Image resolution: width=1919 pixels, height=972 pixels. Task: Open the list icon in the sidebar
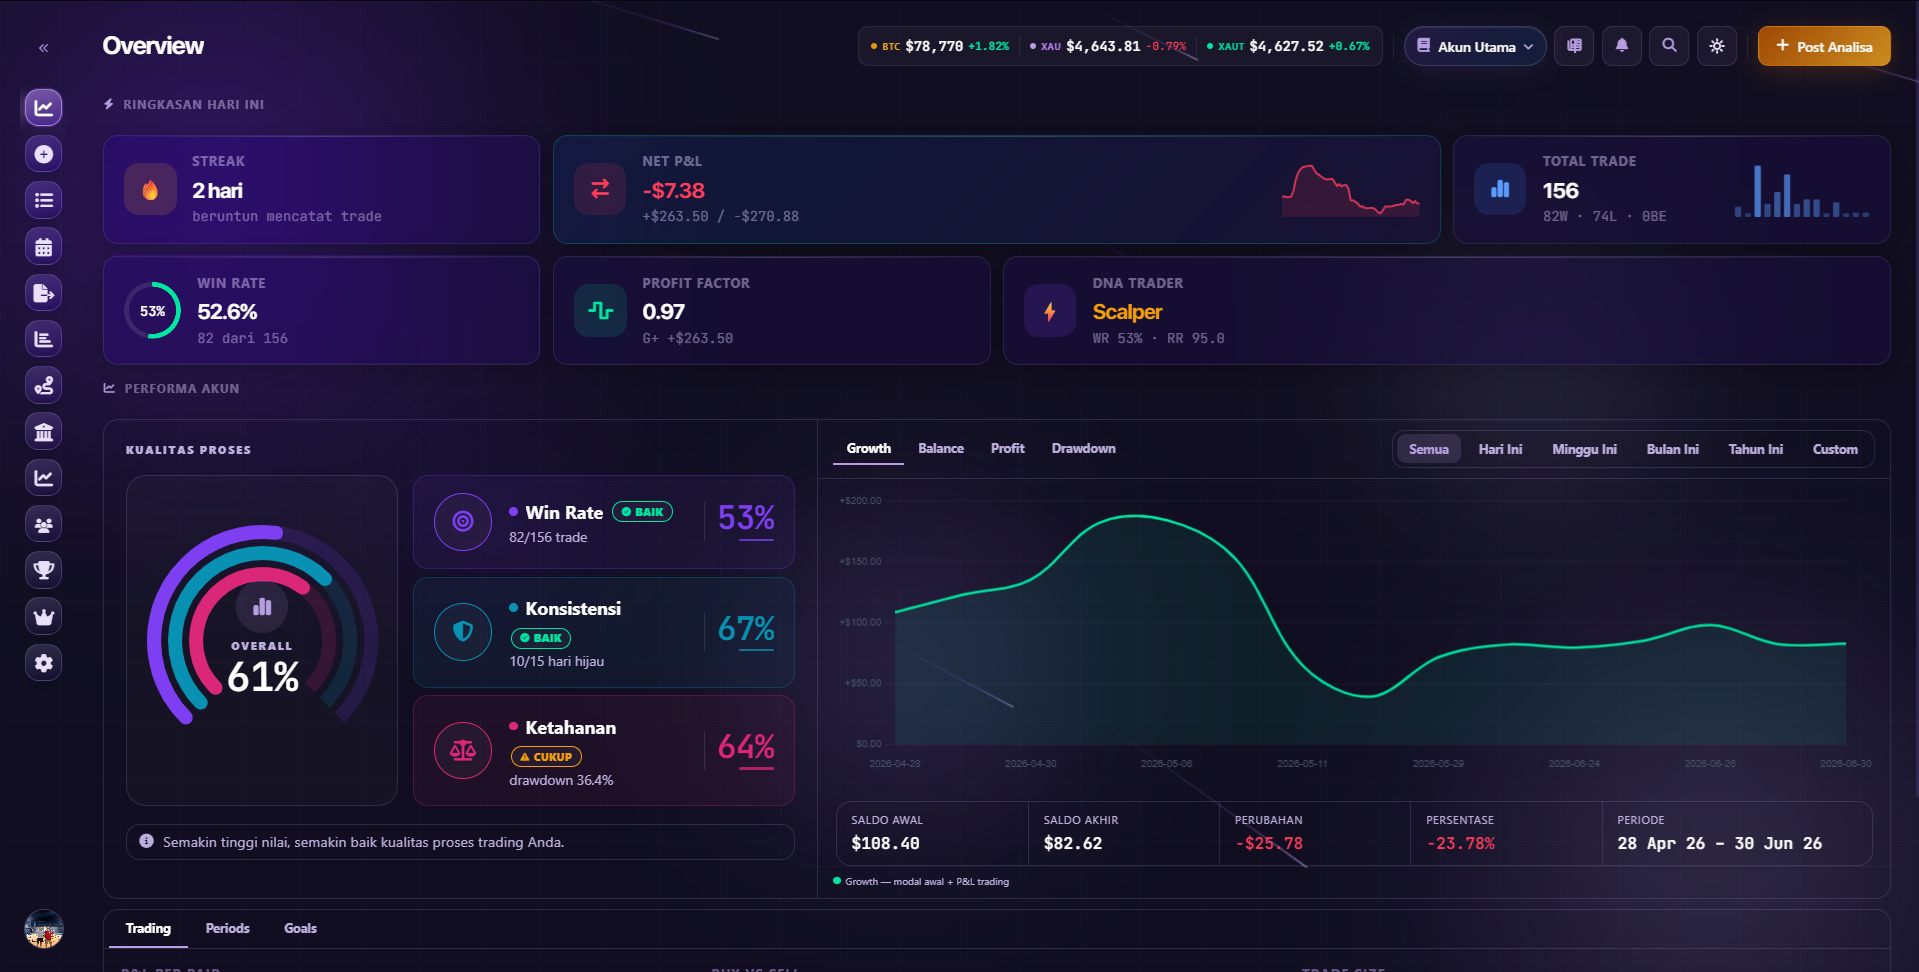tap(44, 200)
